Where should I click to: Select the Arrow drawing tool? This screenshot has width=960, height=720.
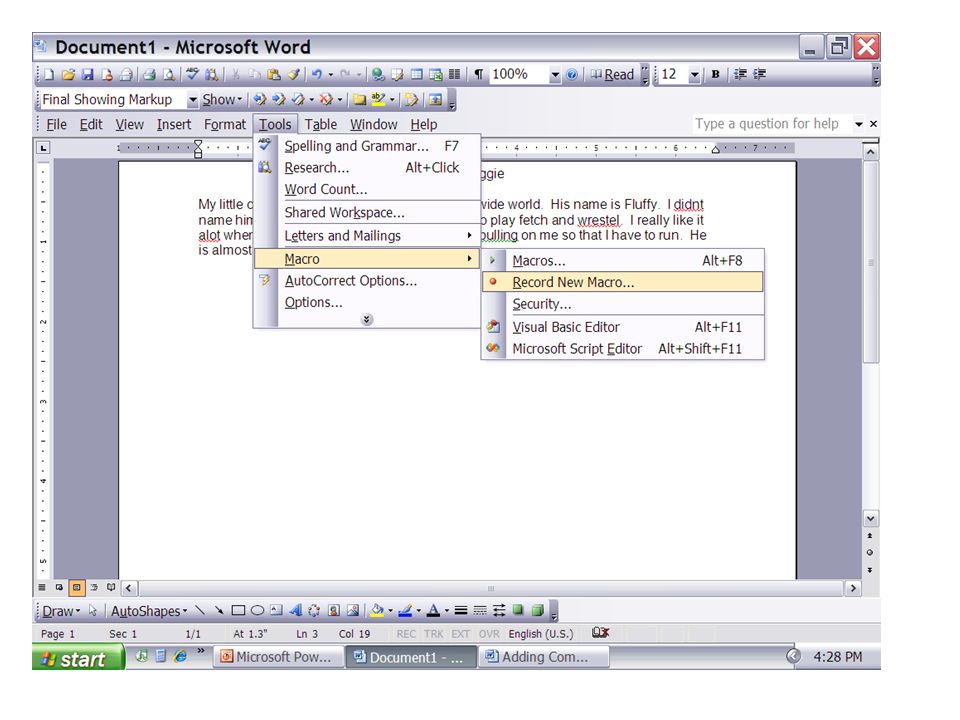tap(219, 610)
